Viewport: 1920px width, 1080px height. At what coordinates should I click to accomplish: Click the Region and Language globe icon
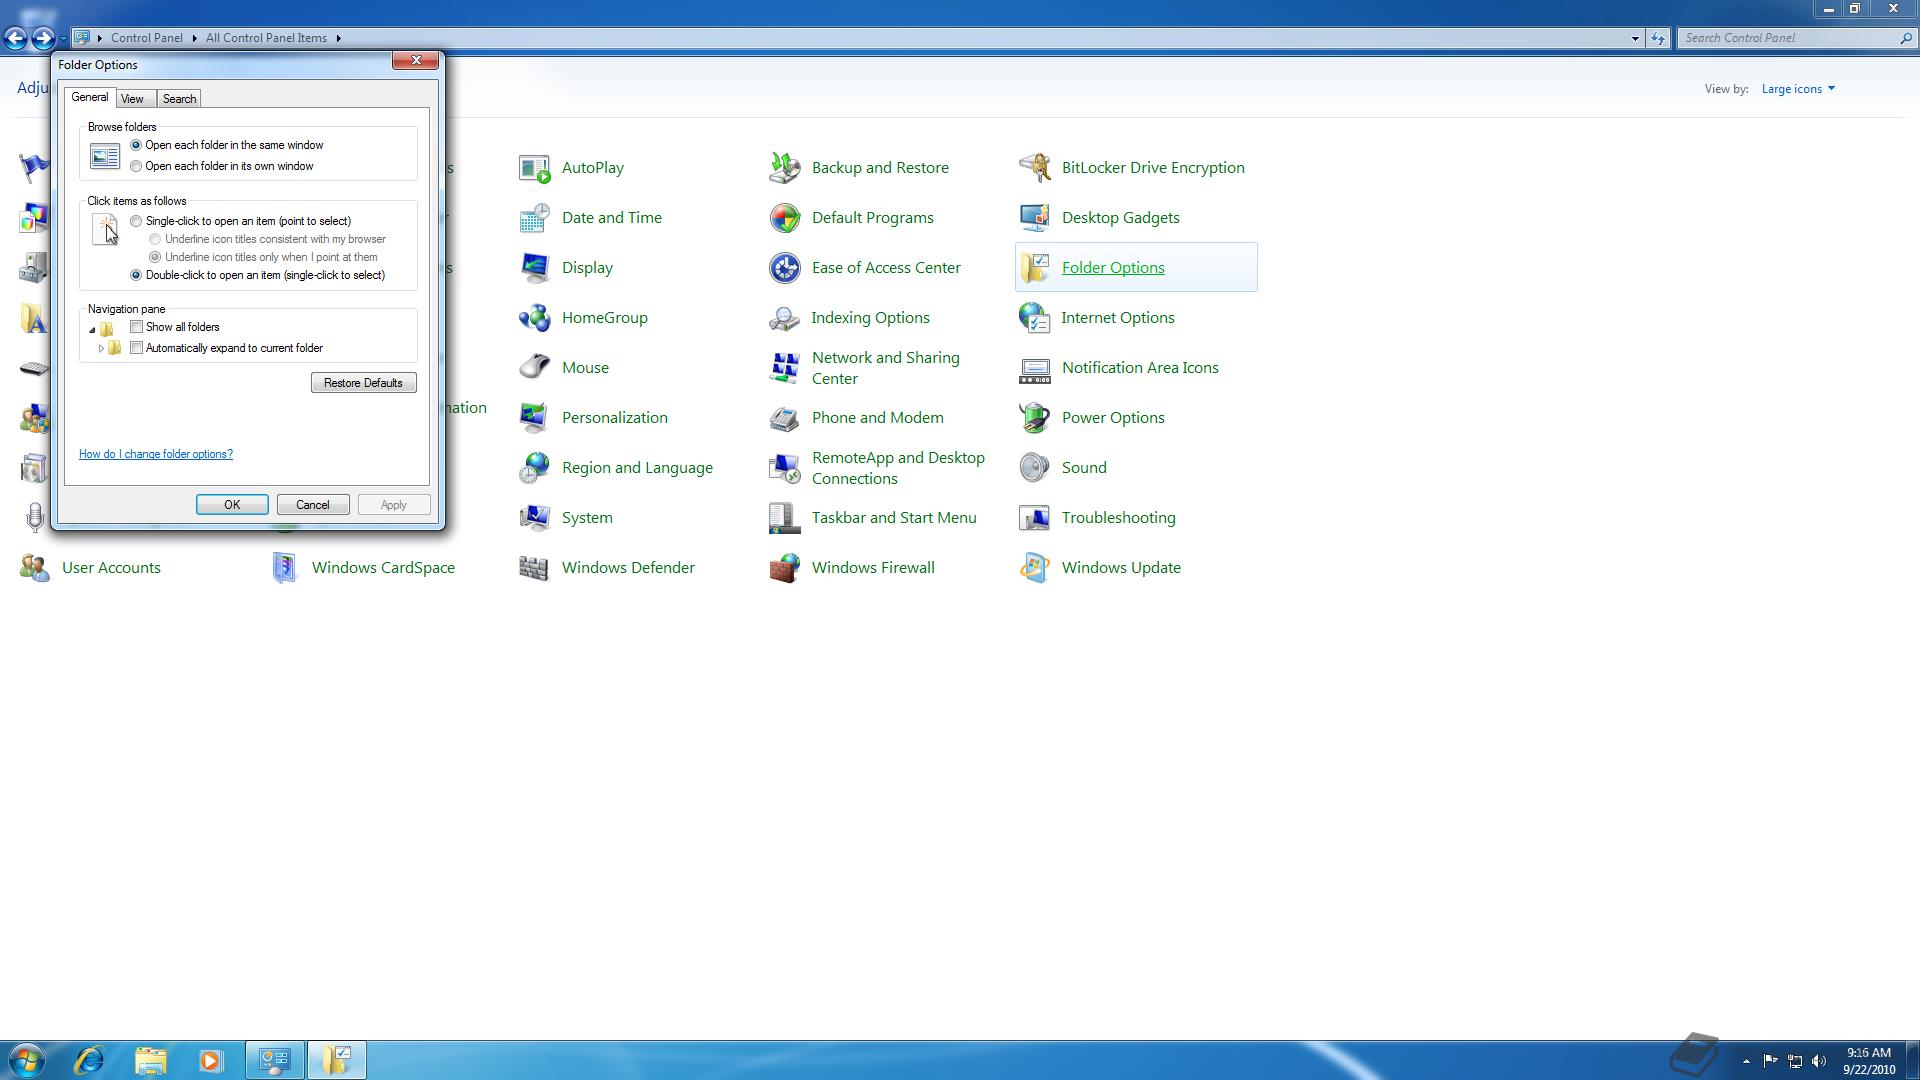pyautogui.click(x=535, y=468)
